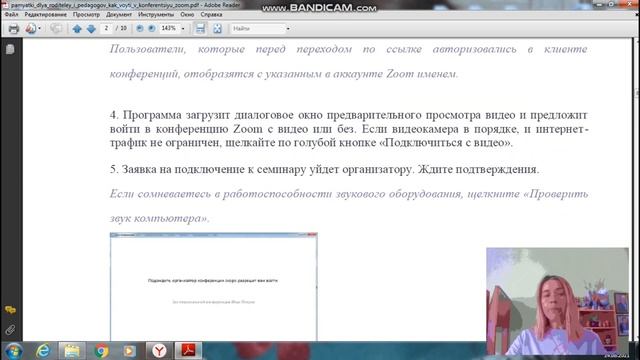Screen dimensions: 640x360
Task: Open Yandex Browser from the taskbar
Action: (159, 351)
